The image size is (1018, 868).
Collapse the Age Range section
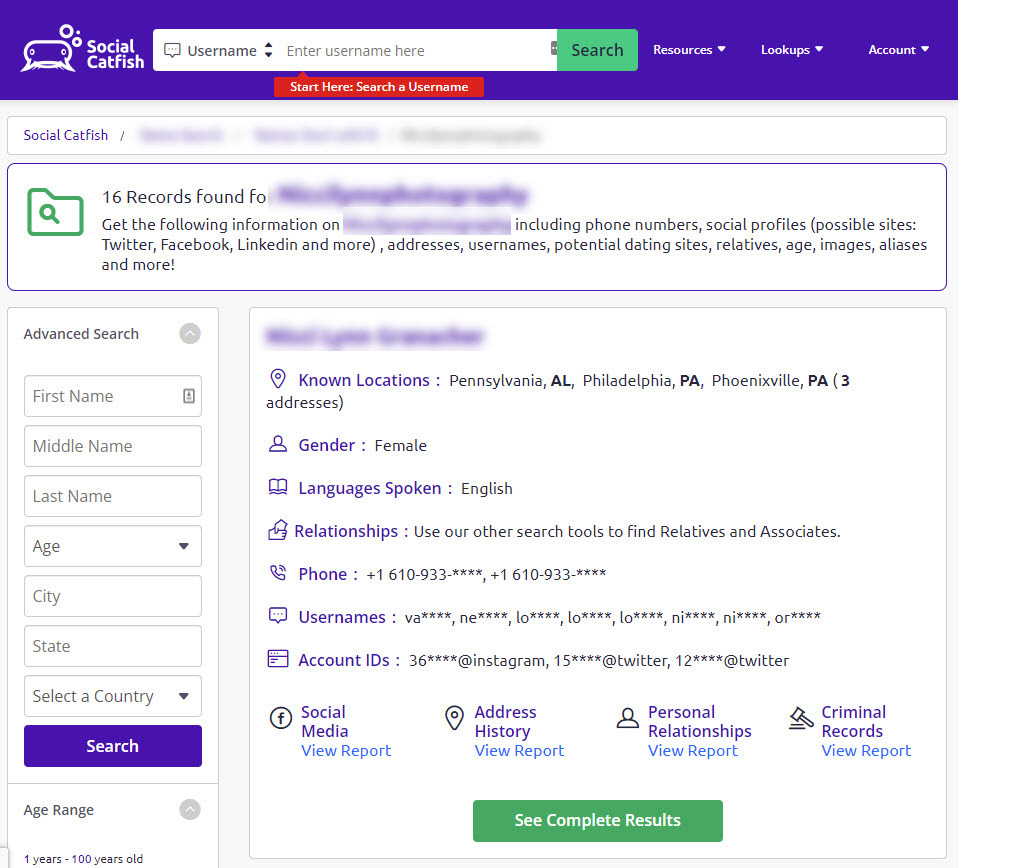(190, 810)
